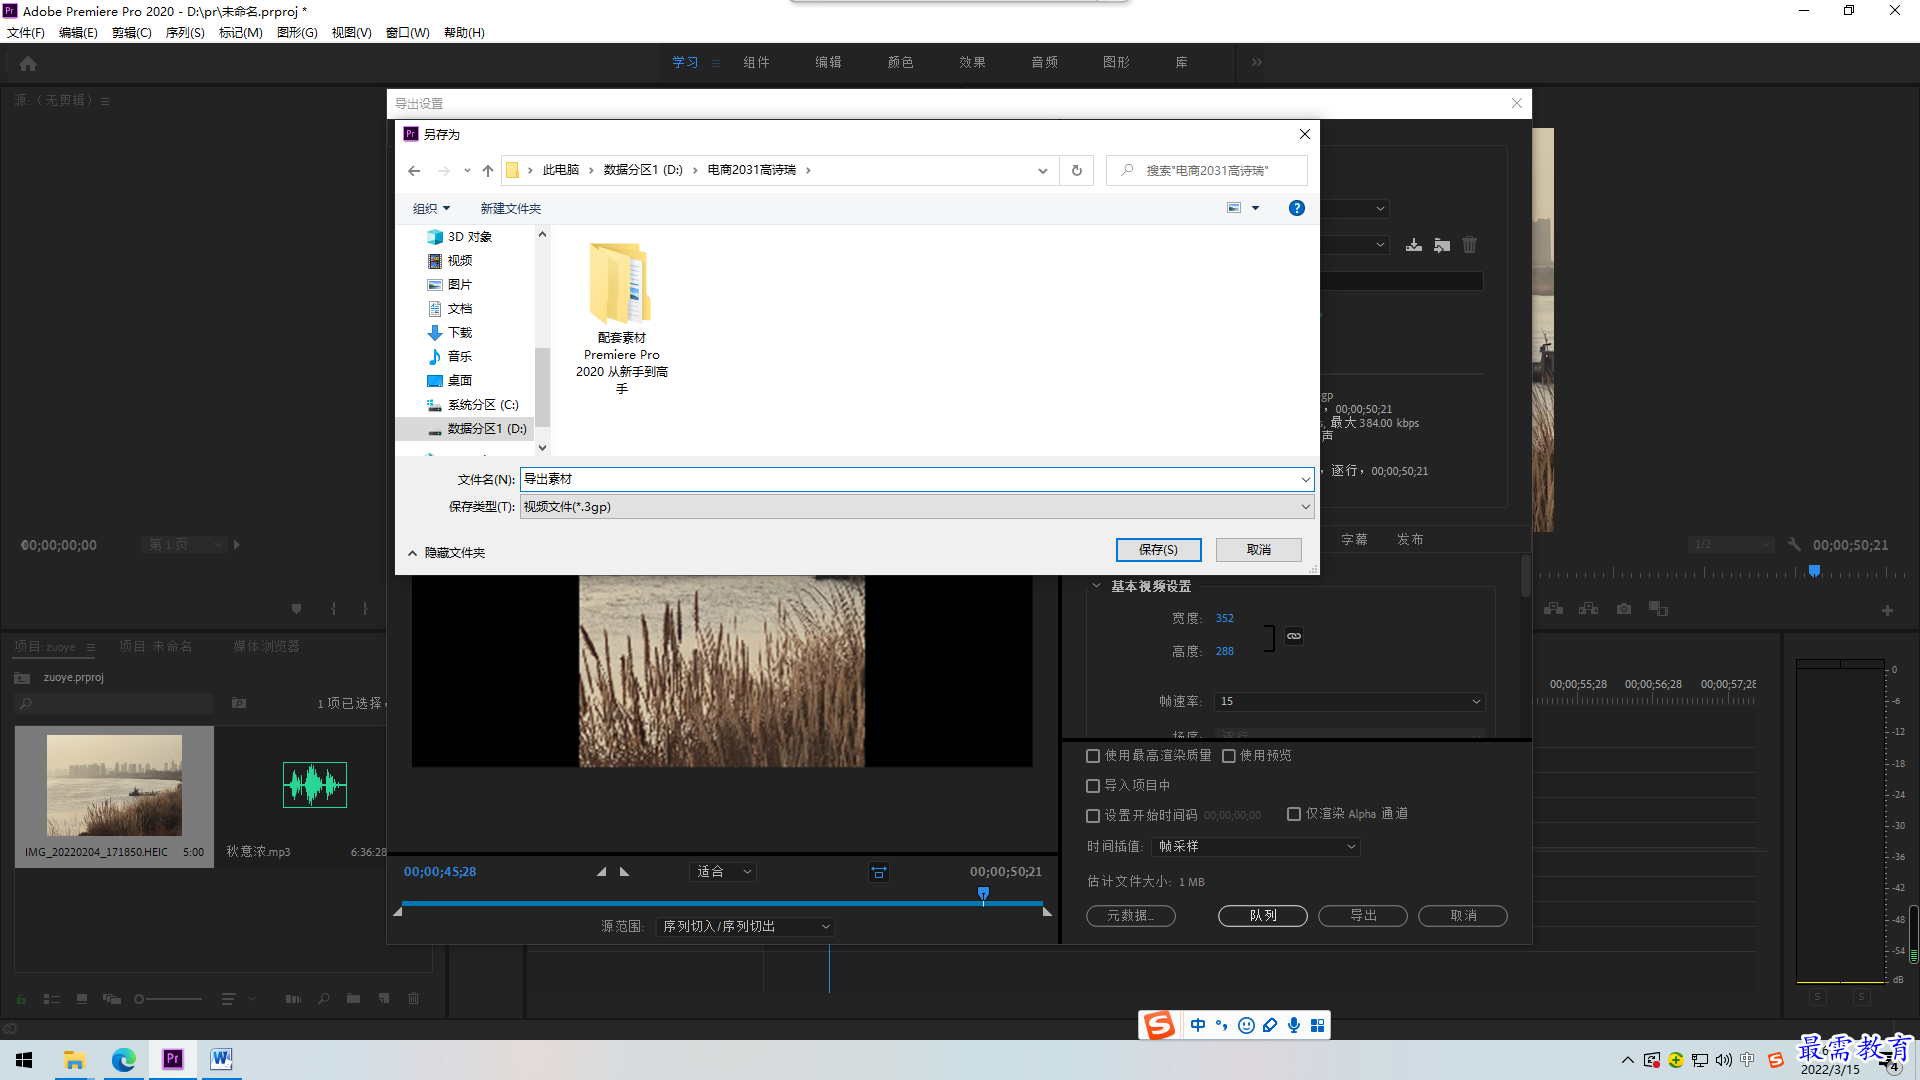Click the set out point marker icon
Screen dimensions: 1920x1080
(625, 872)
